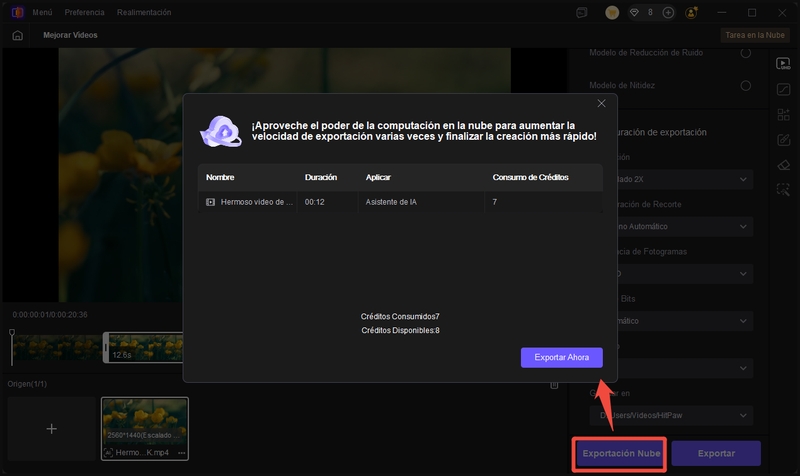Image resolution: width=800 pixels, height=476 pixels.
Task: Click the HitPaw app logo icon
Action: coord(18,12)
